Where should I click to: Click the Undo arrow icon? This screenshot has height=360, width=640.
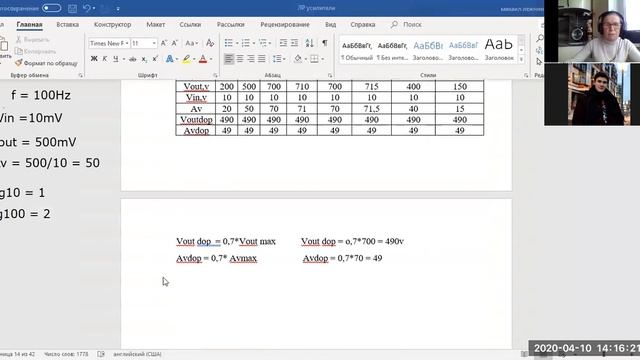tap(87, 8)
